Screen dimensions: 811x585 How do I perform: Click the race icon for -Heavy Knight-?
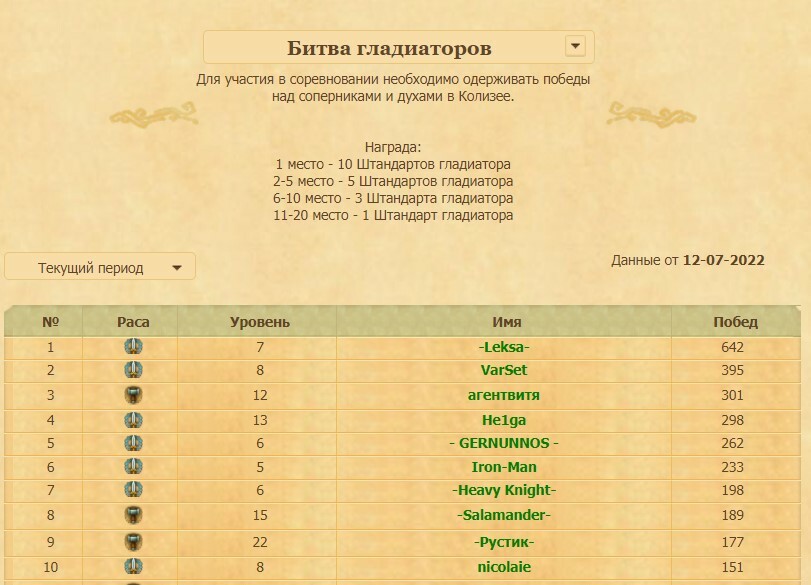[133, 490]
